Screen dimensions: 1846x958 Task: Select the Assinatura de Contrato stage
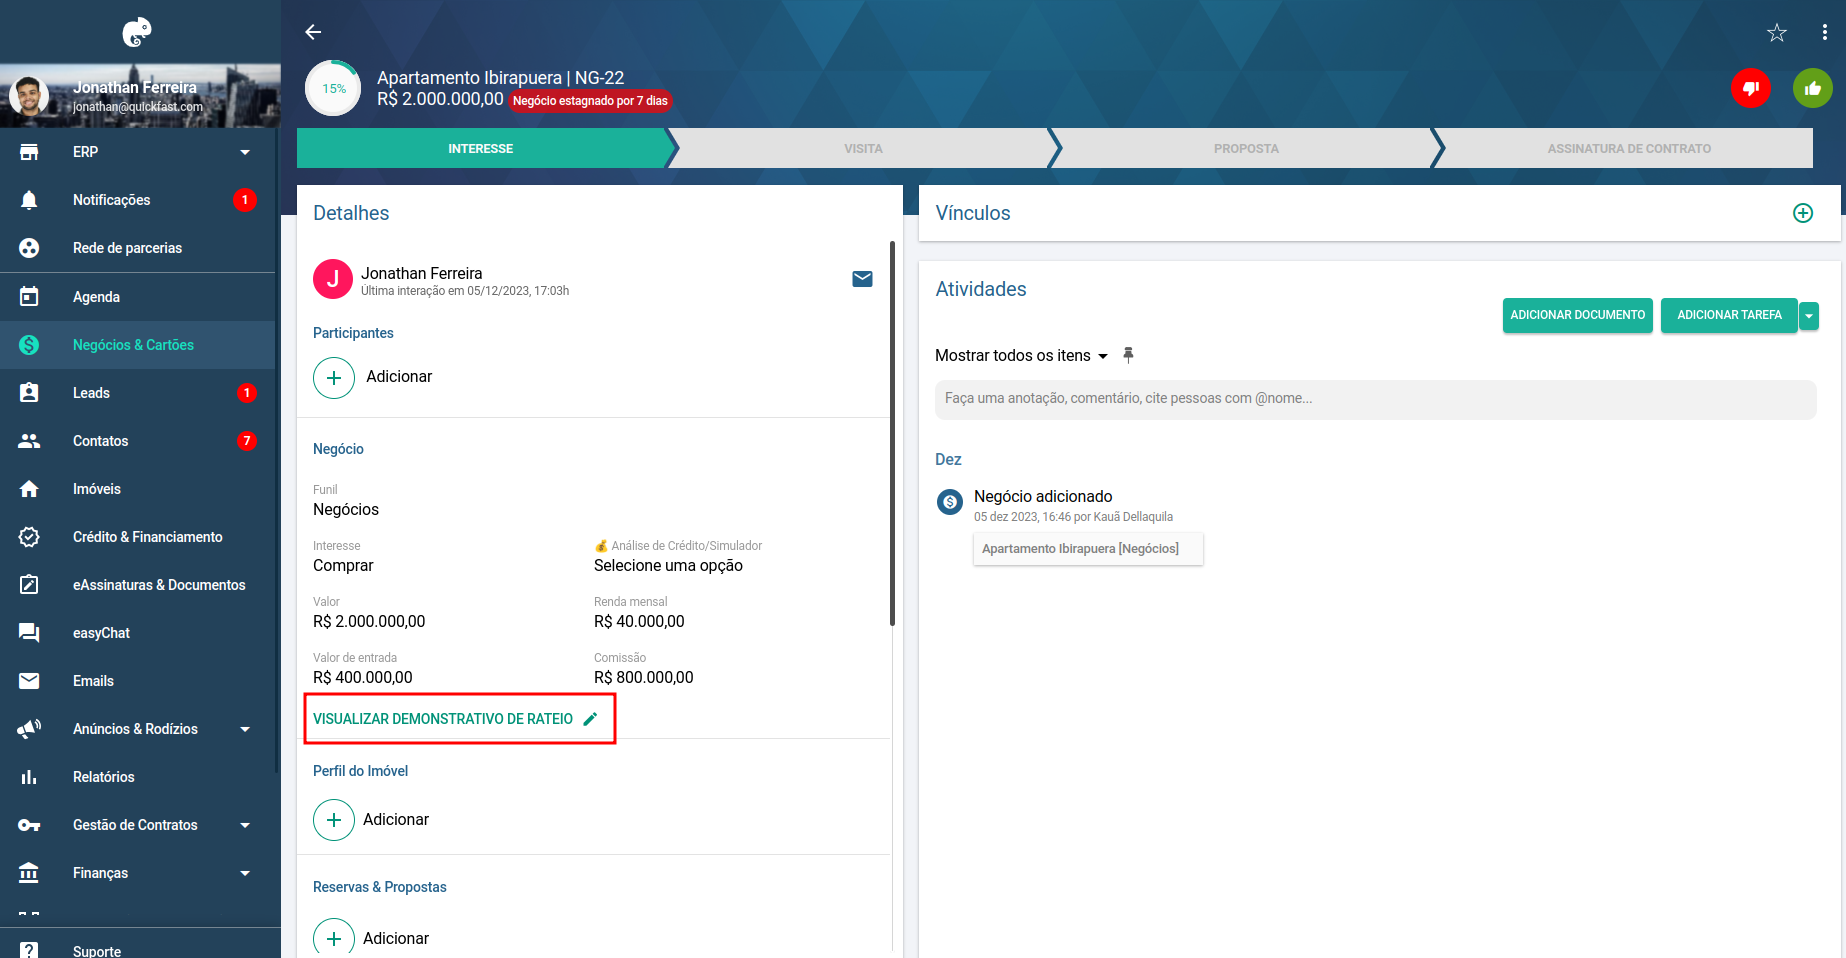tap(1629, 148)
